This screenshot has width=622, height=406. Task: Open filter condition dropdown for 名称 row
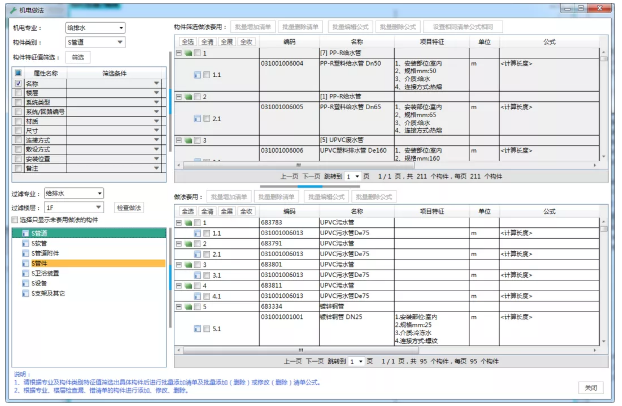pos(157,83)
